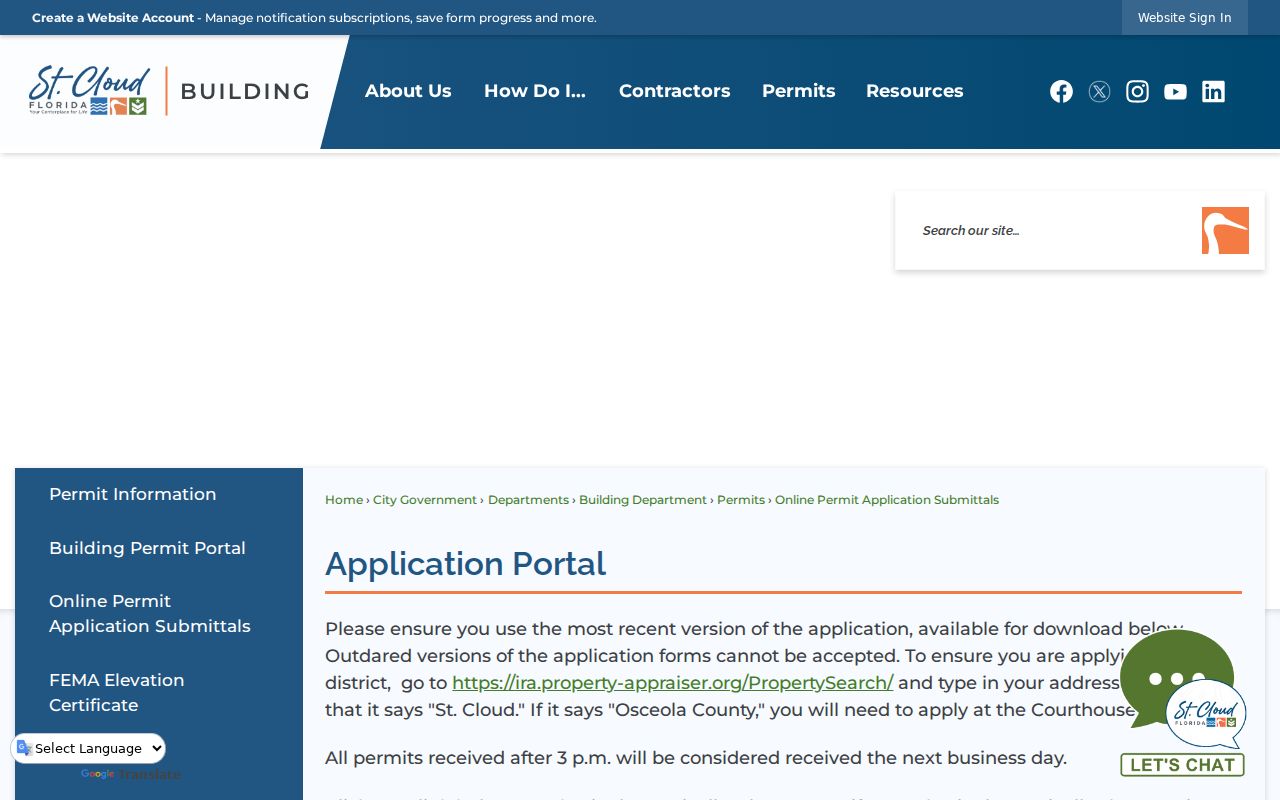Image resolution: width=1280 pixels, height=800 pixels.
Task: Open the Let's Chat bubble widget
Action: 1182,702
